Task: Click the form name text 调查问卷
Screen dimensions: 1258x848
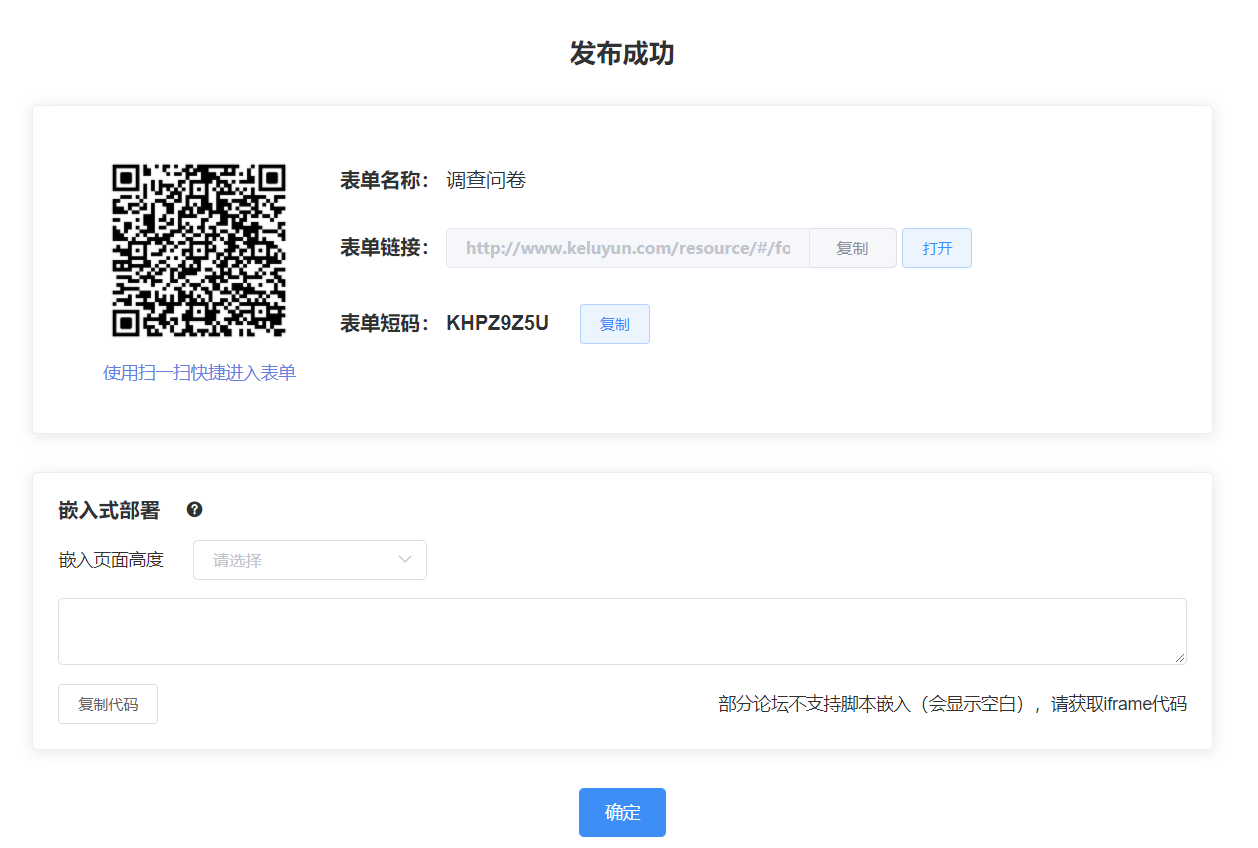Action: 486,181
